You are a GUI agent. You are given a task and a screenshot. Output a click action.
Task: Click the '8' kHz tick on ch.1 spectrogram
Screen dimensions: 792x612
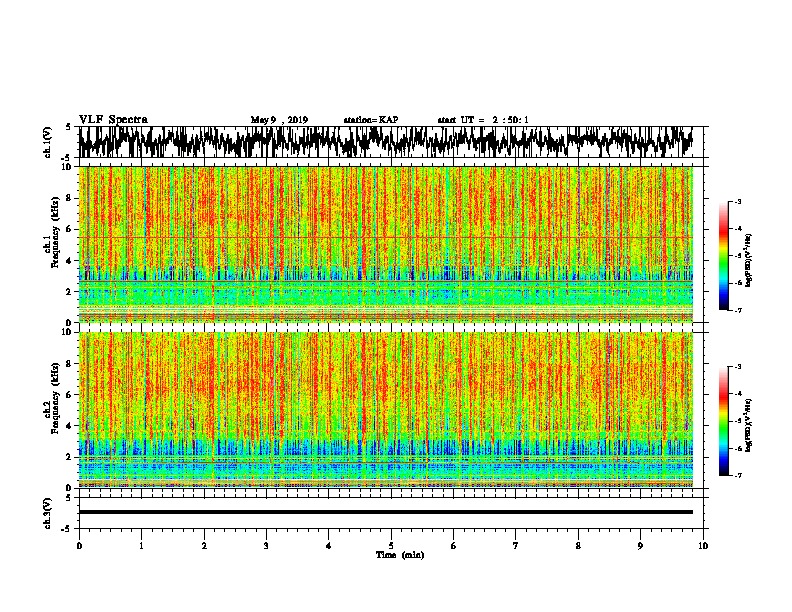click(x=68, y=198)
